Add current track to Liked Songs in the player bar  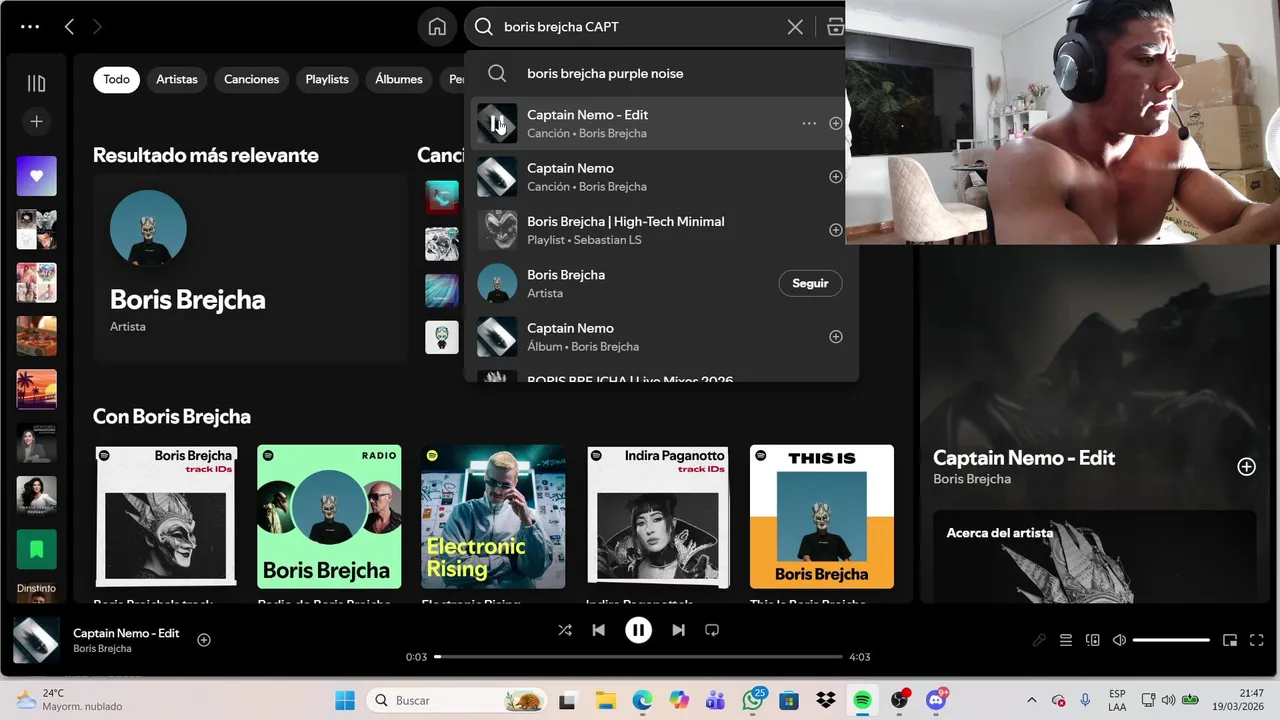point(204,640)
